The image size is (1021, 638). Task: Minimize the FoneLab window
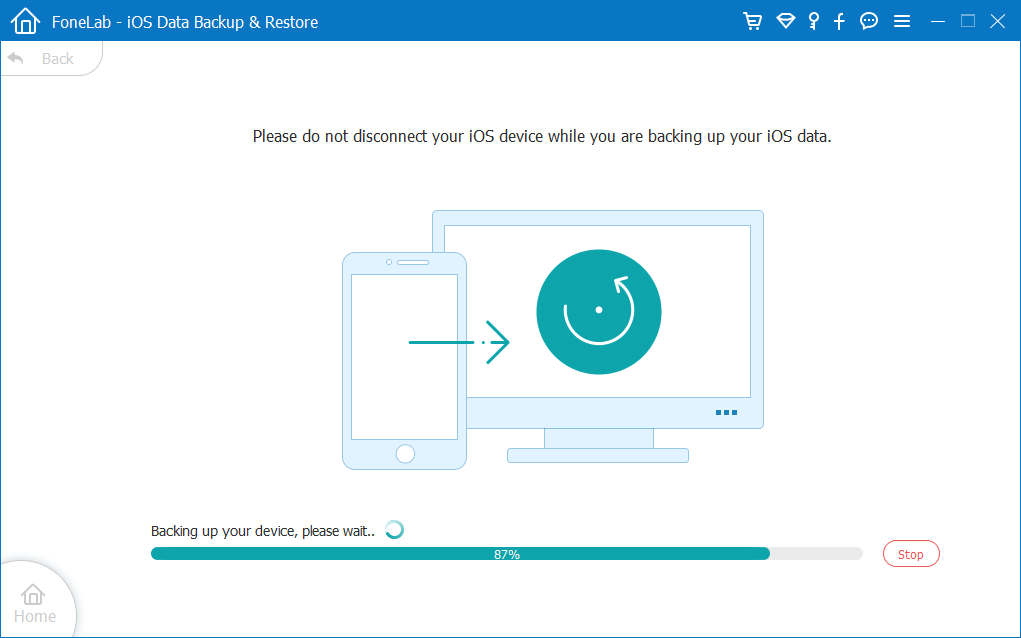tap(937, 21)
